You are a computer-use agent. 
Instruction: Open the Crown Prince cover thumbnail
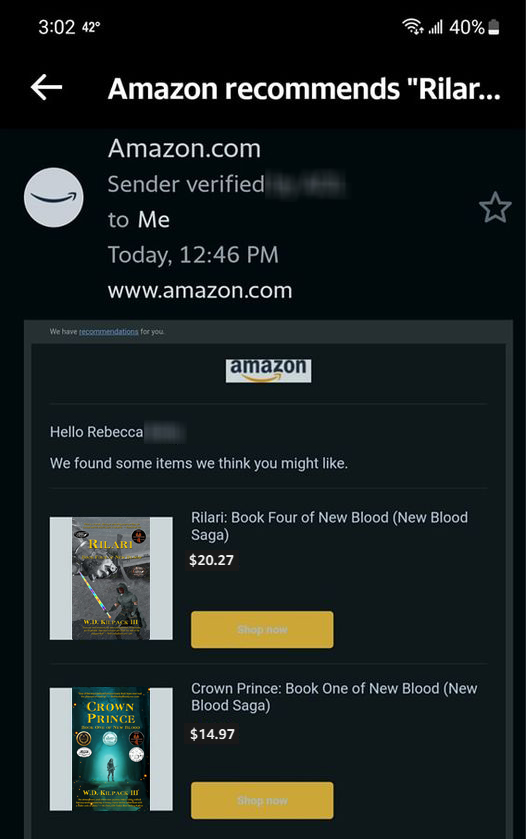pyautogui.click(x=111, y=749)
